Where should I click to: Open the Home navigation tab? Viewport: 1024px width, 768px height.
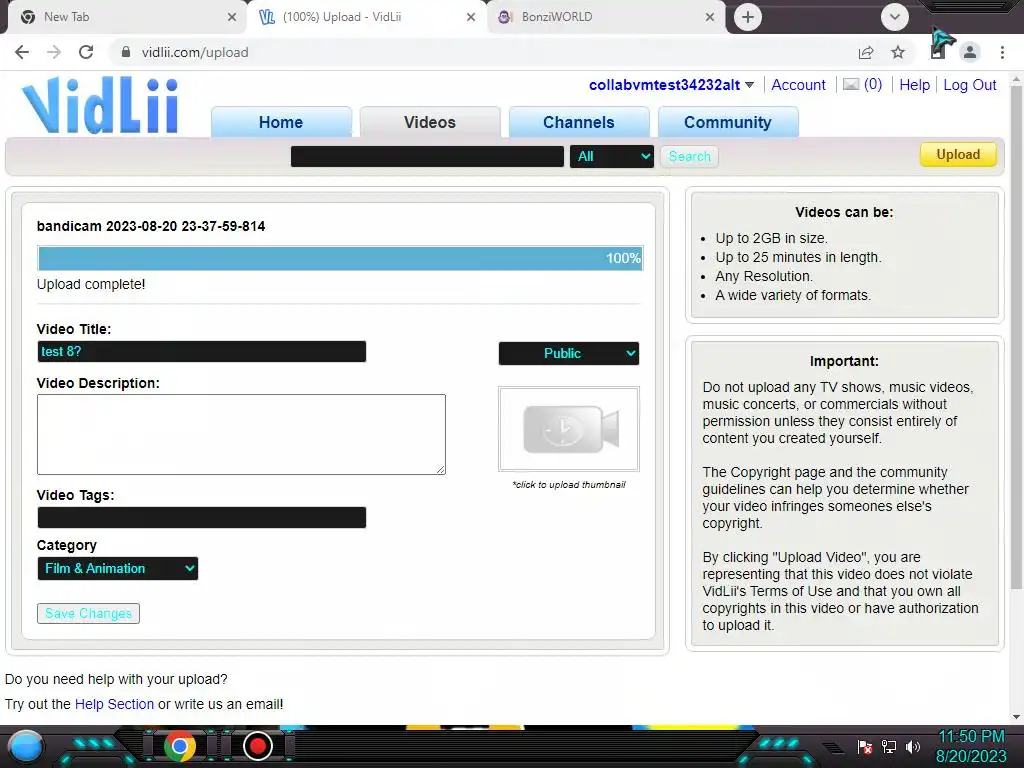[281, 122]
